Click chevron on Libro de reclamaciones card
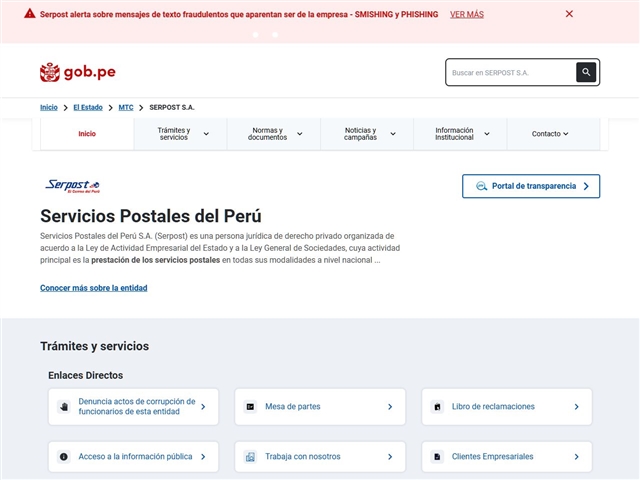The width and height of the screenshot is (640, 480). (x=576, y=407)
